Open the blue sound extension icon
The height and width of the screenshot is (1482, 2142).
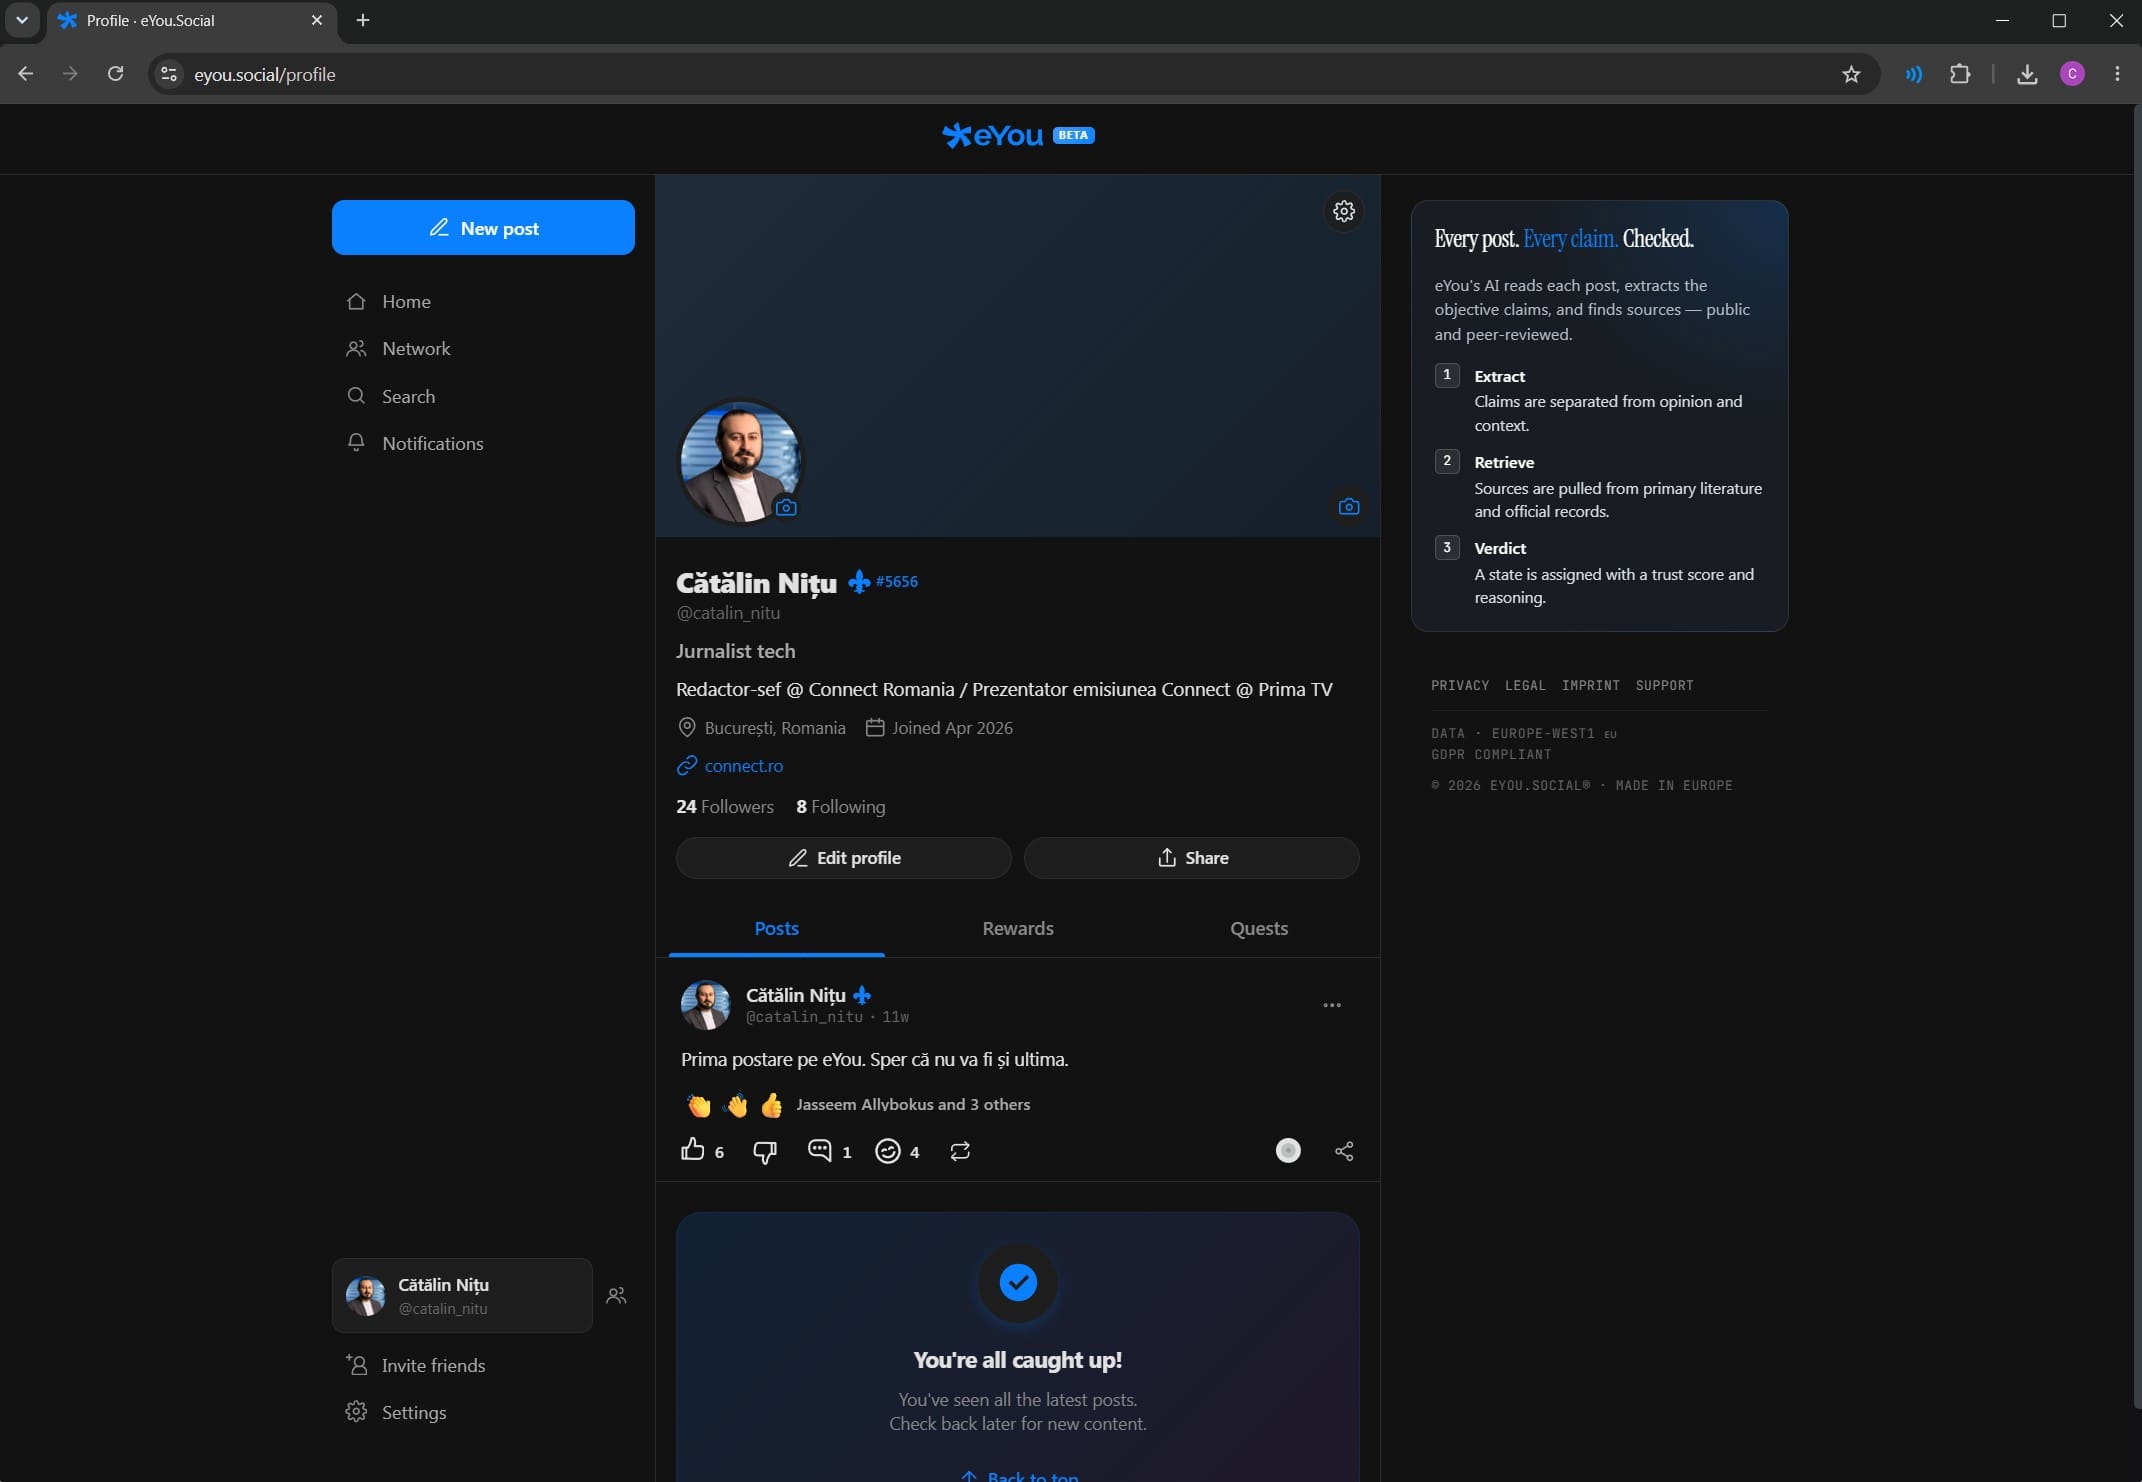1913,74
